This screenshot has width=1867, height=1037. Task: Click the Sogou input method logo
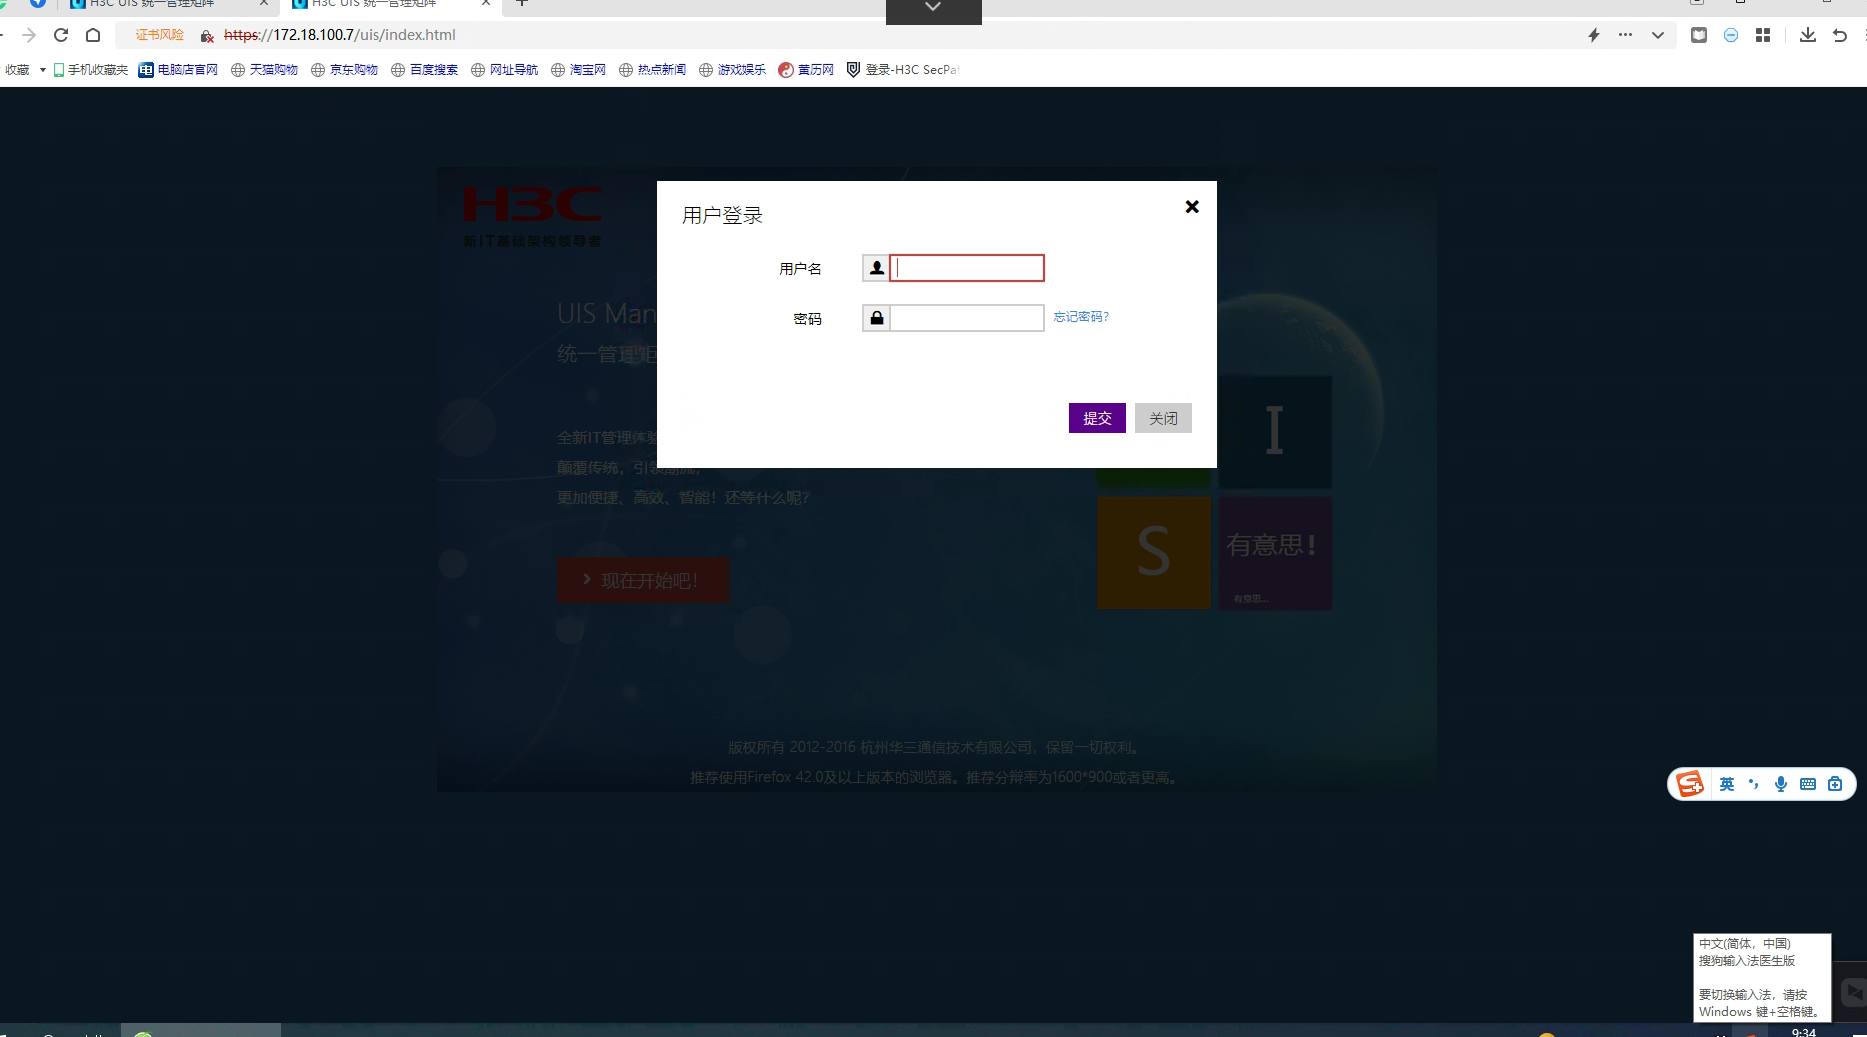pyautogui.click(x=1690, y=784)
